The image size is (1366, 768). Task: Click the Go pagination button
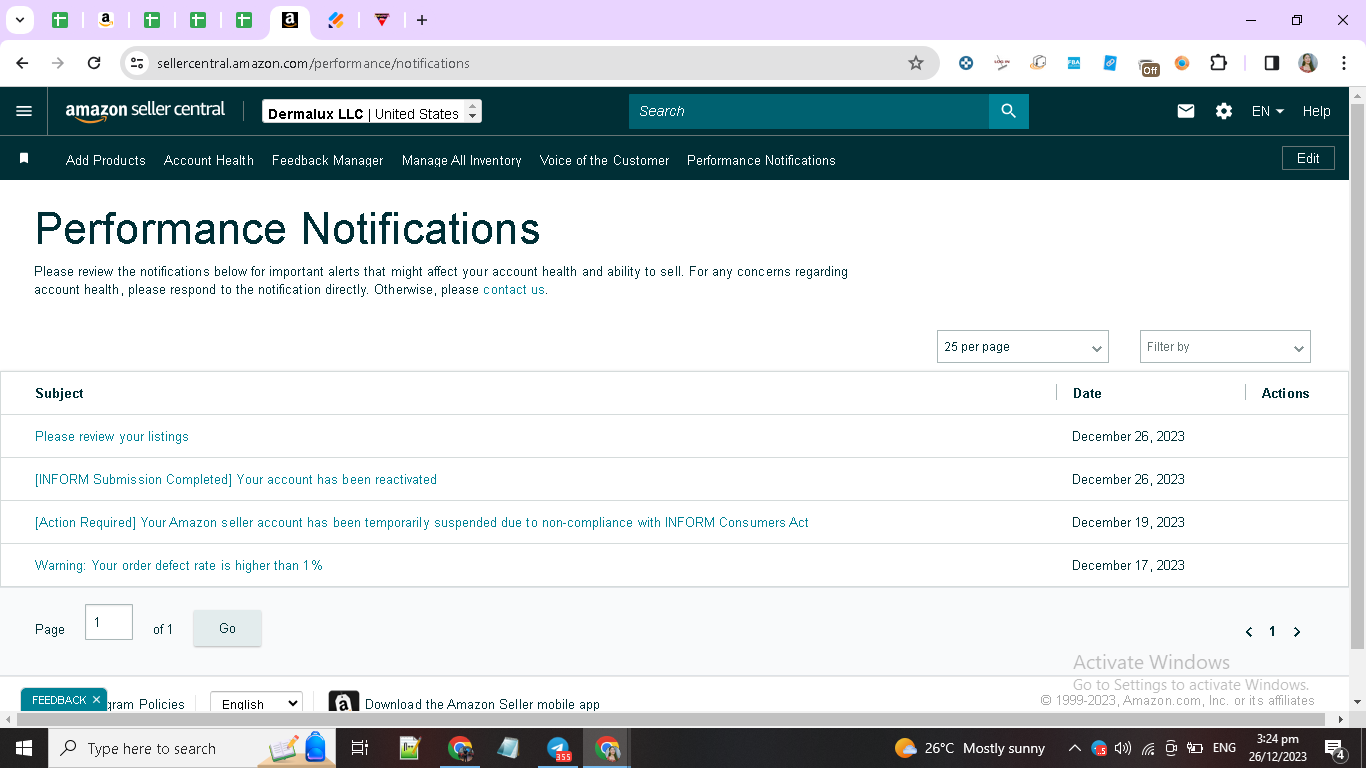tap(227, 628)
